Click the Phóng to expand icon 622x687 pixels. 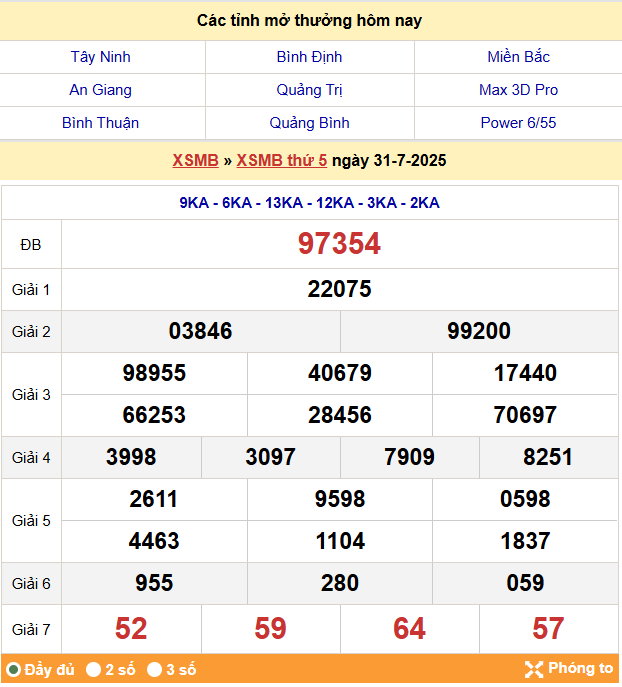click(x=534, y=669)
